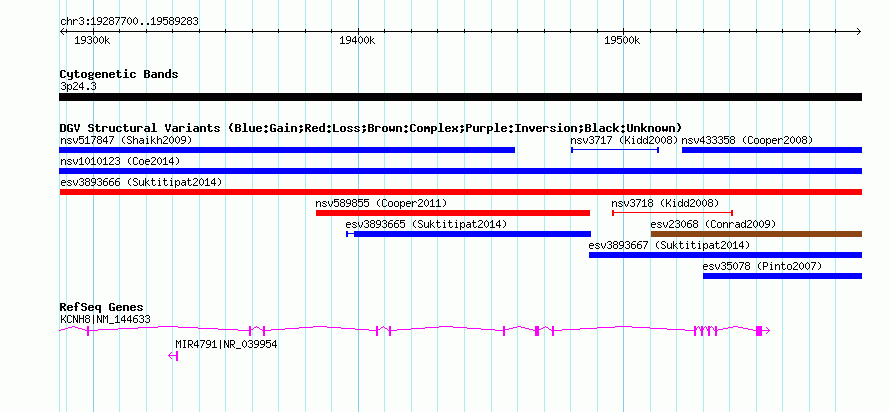Click the label esv23068 (Conrad2009)
Image resolution: width=890 pixels, height=412 pixels.
point(713,224)
